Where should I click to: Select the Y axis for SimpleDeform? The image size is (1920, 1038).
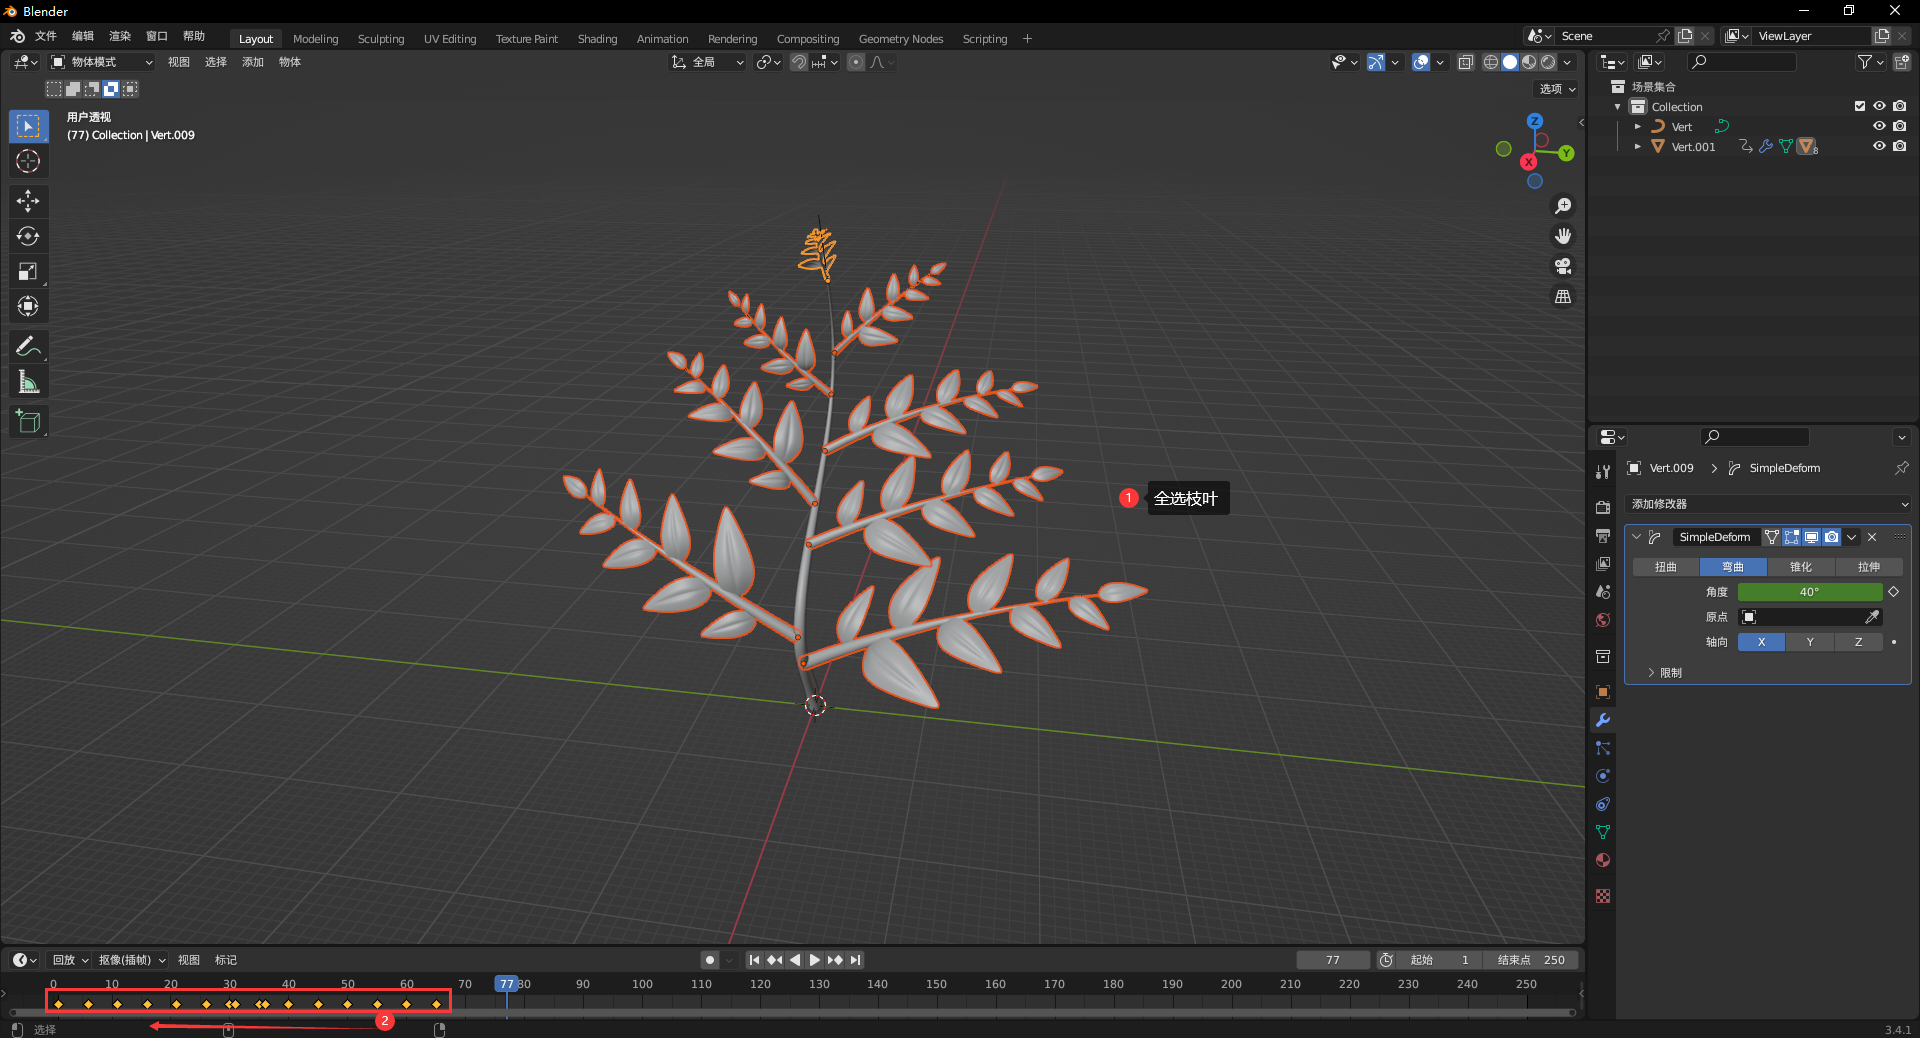(1809, 642)
